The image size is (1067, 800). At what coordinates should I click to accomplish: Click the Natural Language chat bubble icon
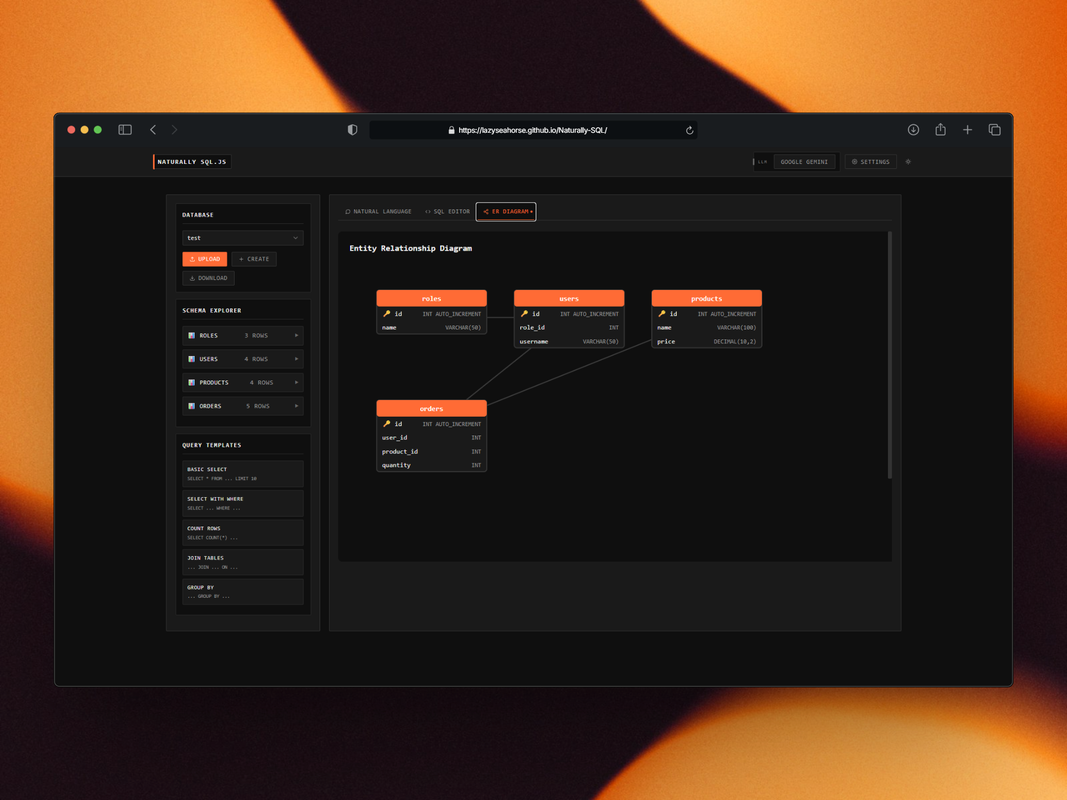pyautogui.click(x=348, y=212)
